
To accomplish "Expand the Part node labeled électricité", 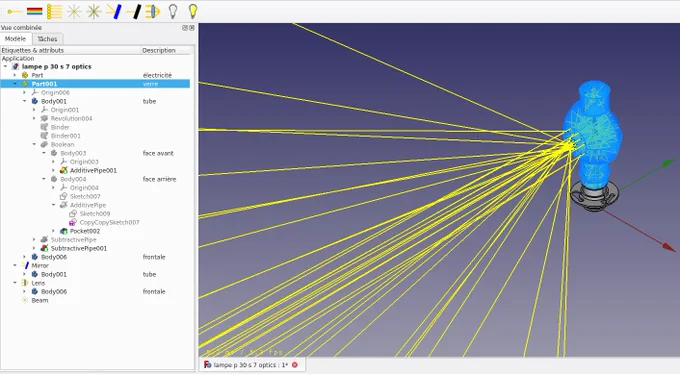I will click(x=15, y=75).
